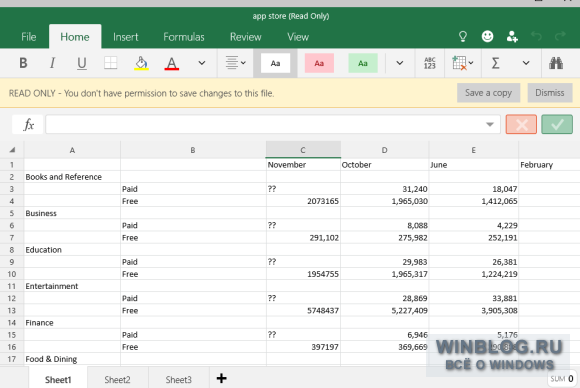The image size is (580, 388).
Task: Select column B header
Action: [x=193, y=150]
